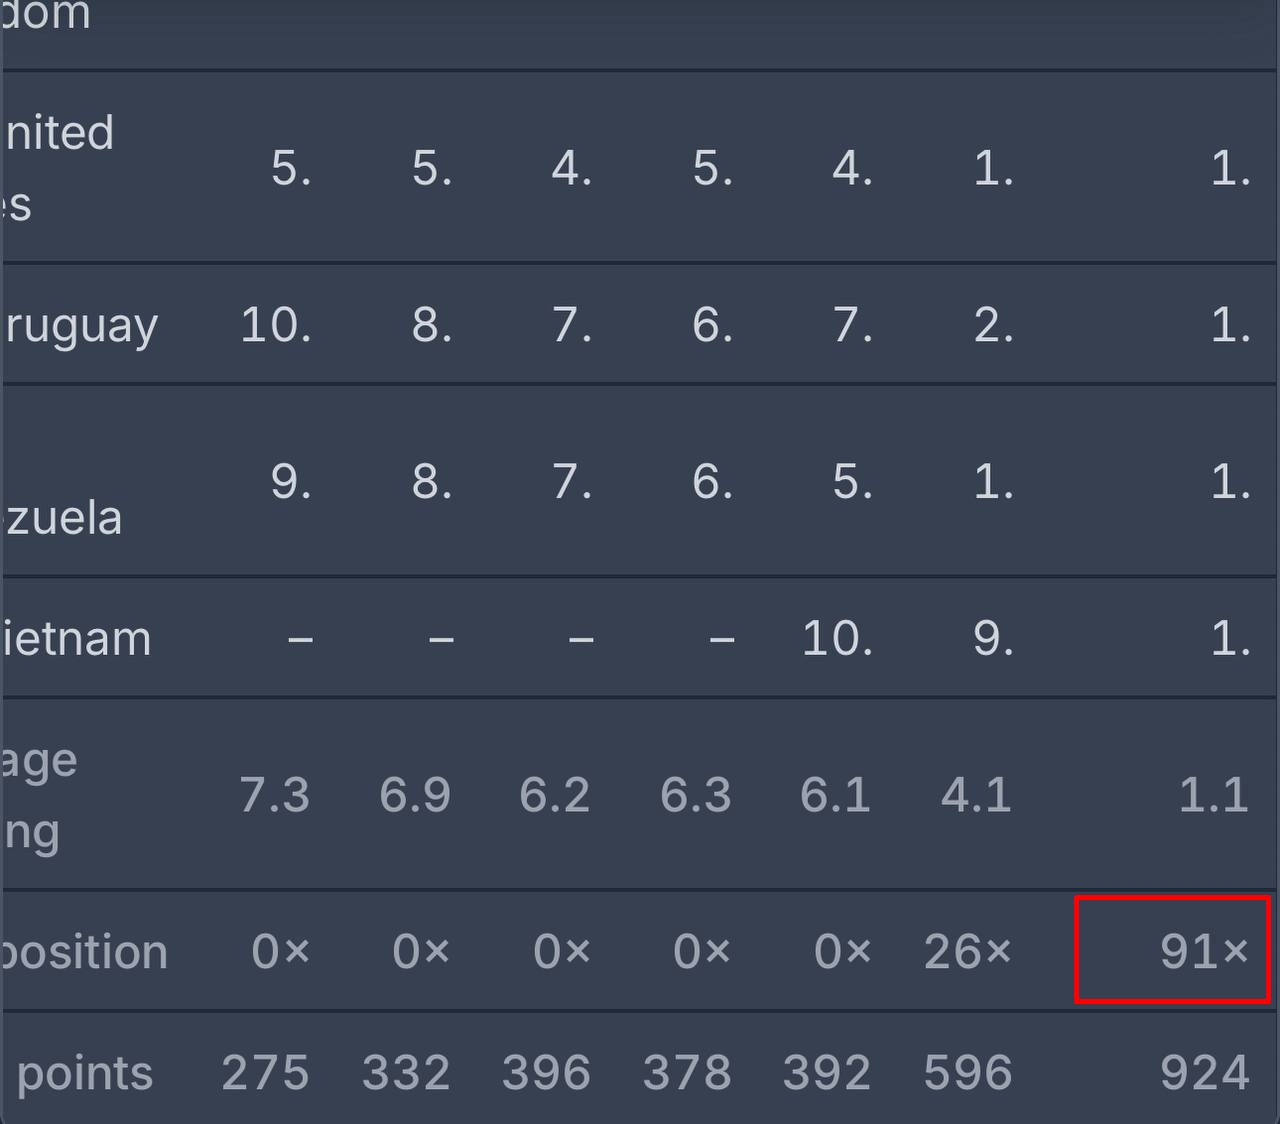Click the 4.1 average ranking cell

tap(977, 795)
